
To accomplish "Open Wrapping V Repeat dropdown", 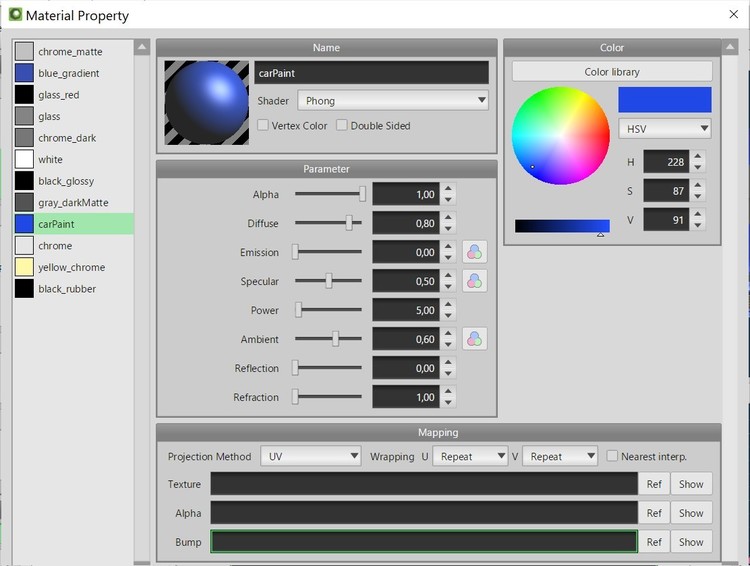I will tap(560, 456).
